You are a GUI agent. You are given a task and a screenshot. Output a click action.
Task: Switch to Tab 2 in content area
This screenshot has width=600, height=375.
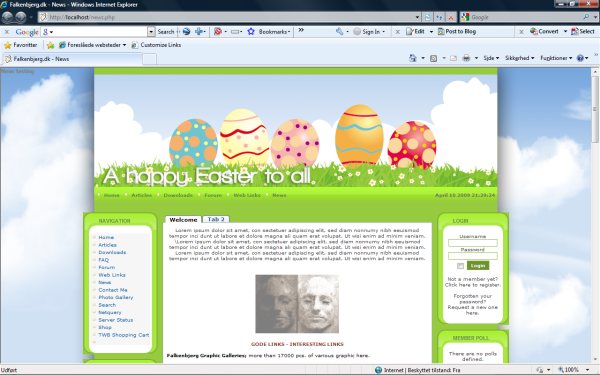point(216,219)
